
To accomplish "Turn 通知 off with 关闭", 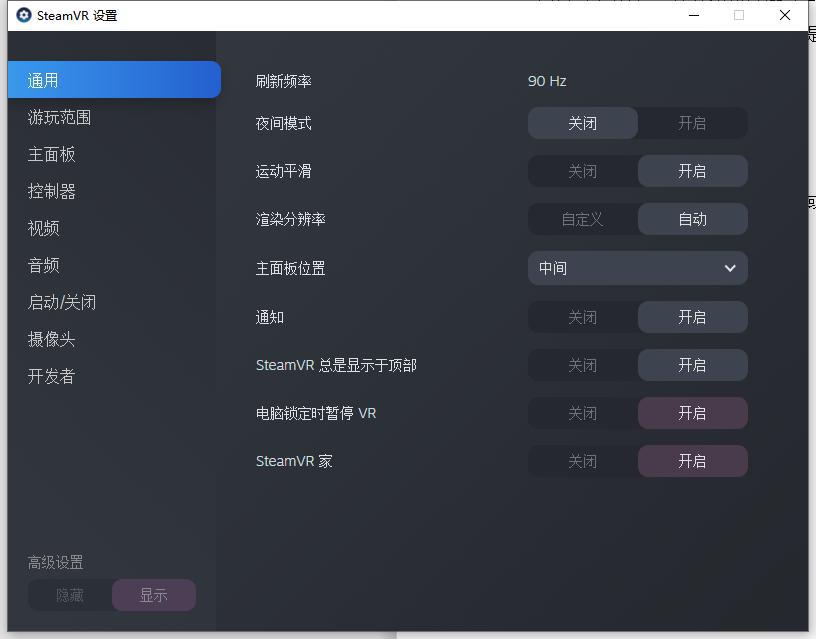I will tap(583, 317).
